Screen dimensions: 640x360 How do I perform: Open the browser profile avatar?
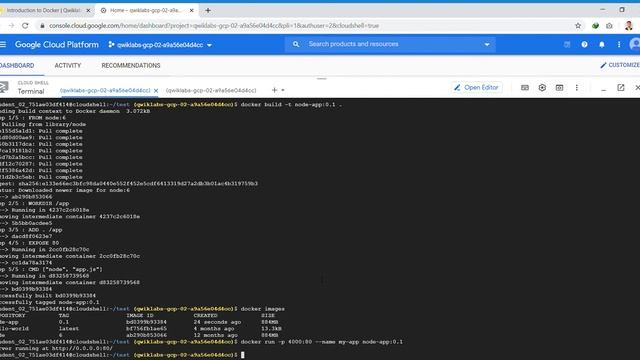[x=628, y=26]
